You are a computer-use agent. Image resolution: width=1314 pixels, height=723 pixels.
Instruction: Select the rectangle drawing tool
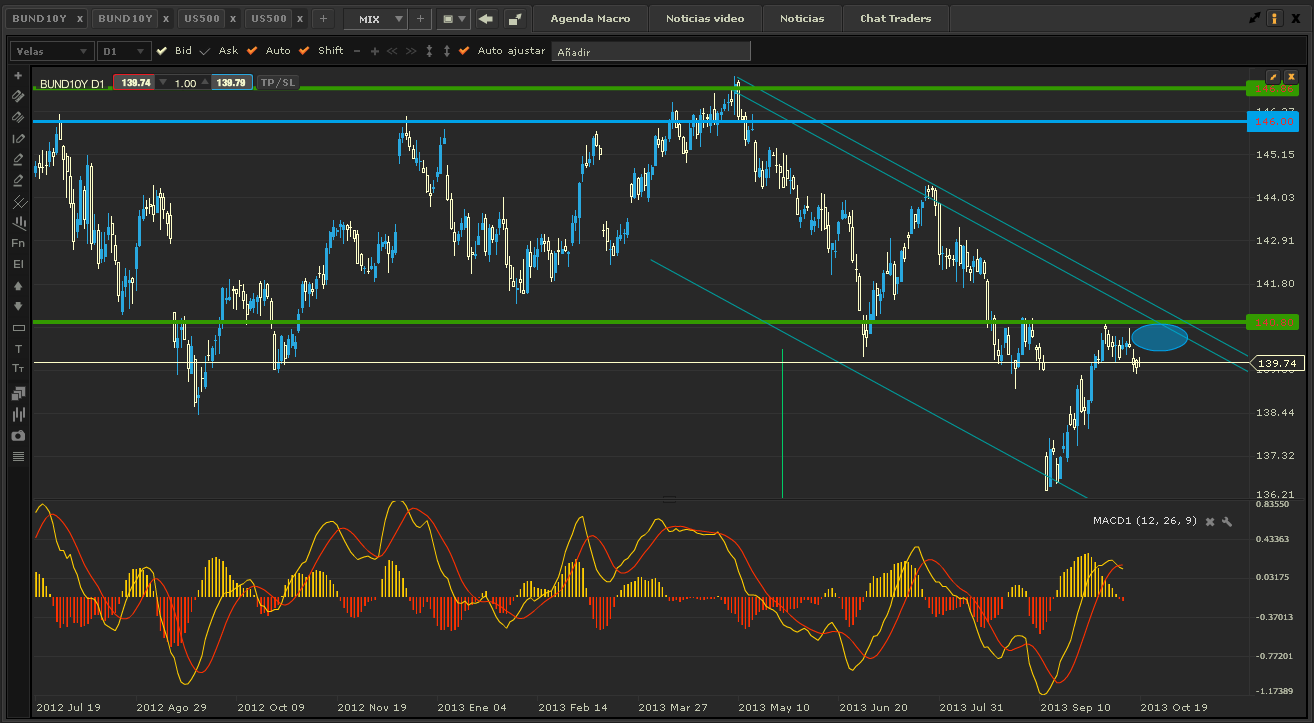pyautogui.click(x=18, y=328)
